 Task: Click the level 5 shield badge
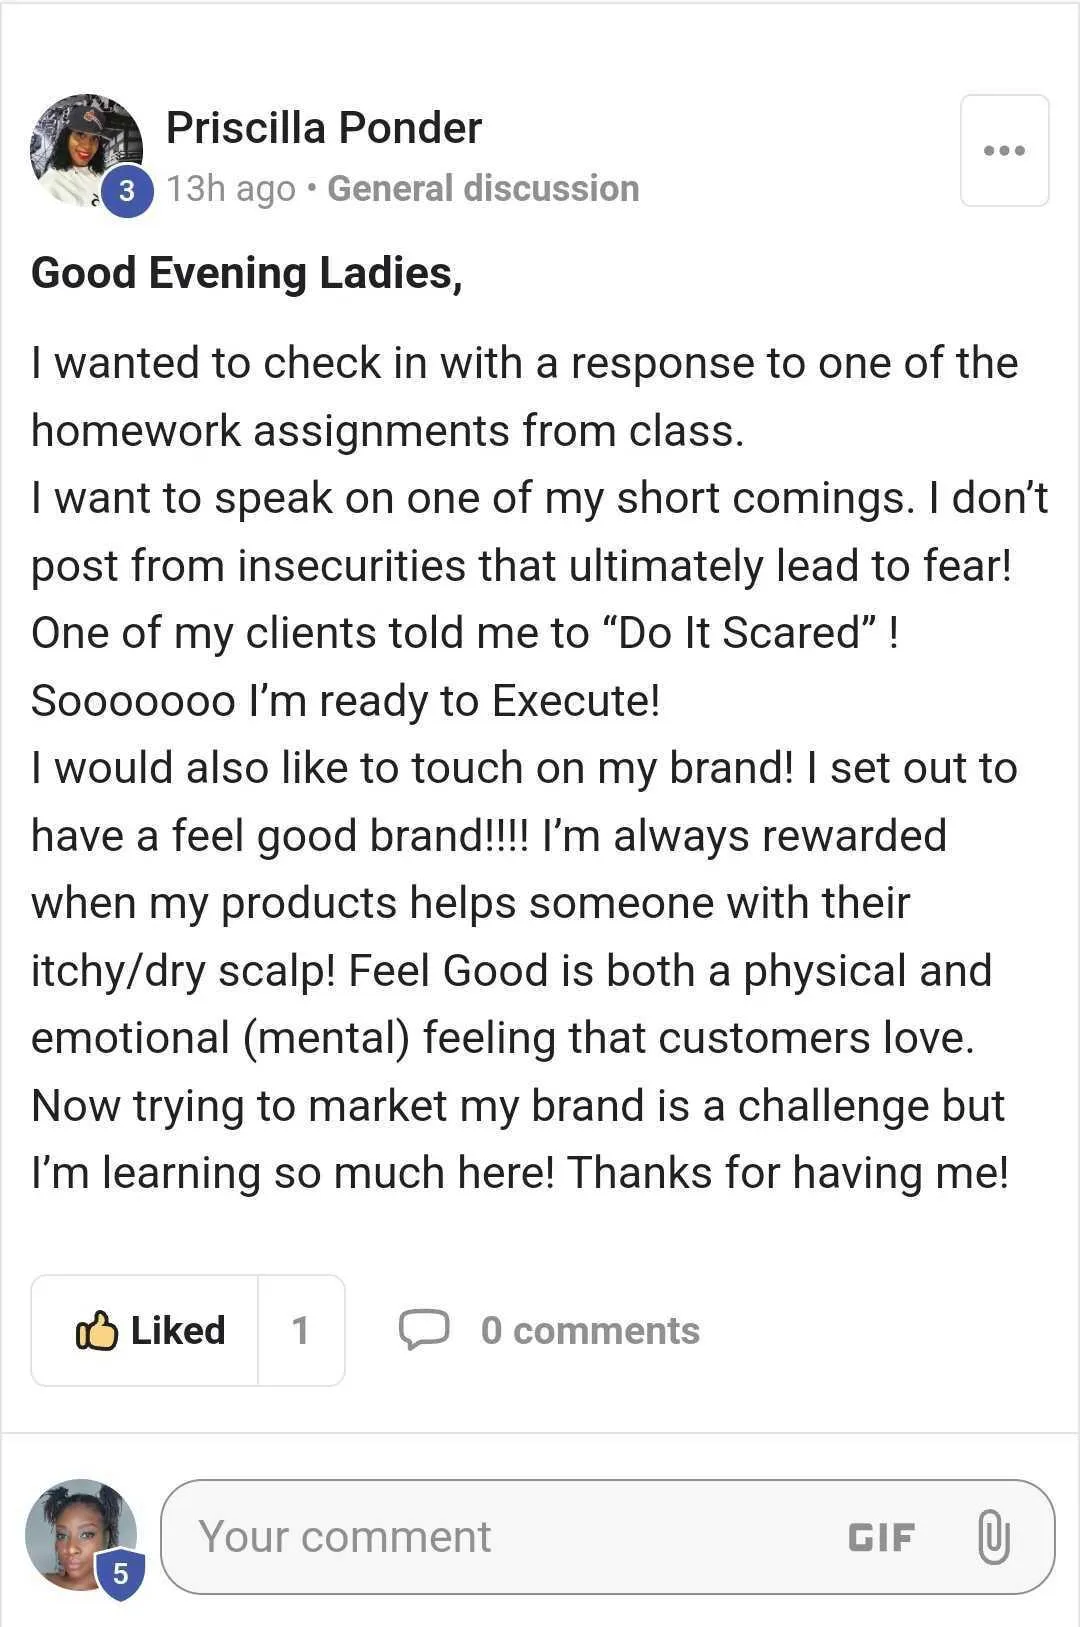[x=120, y=1574]
